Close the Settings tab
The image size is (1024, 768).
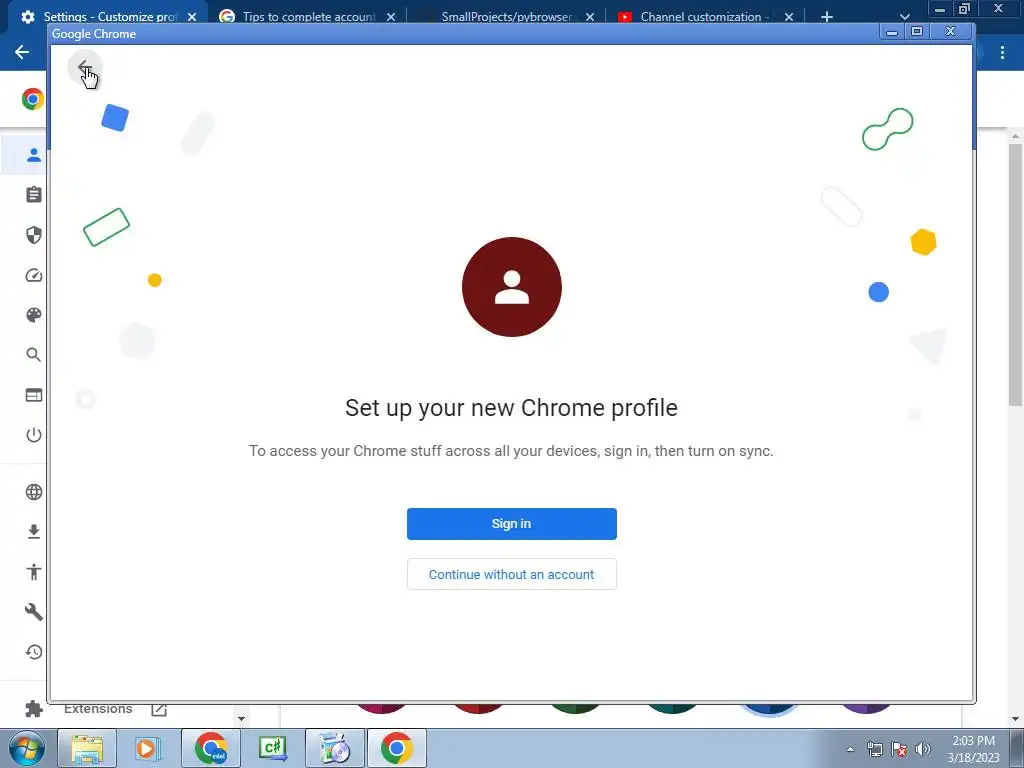pos(192,17)
